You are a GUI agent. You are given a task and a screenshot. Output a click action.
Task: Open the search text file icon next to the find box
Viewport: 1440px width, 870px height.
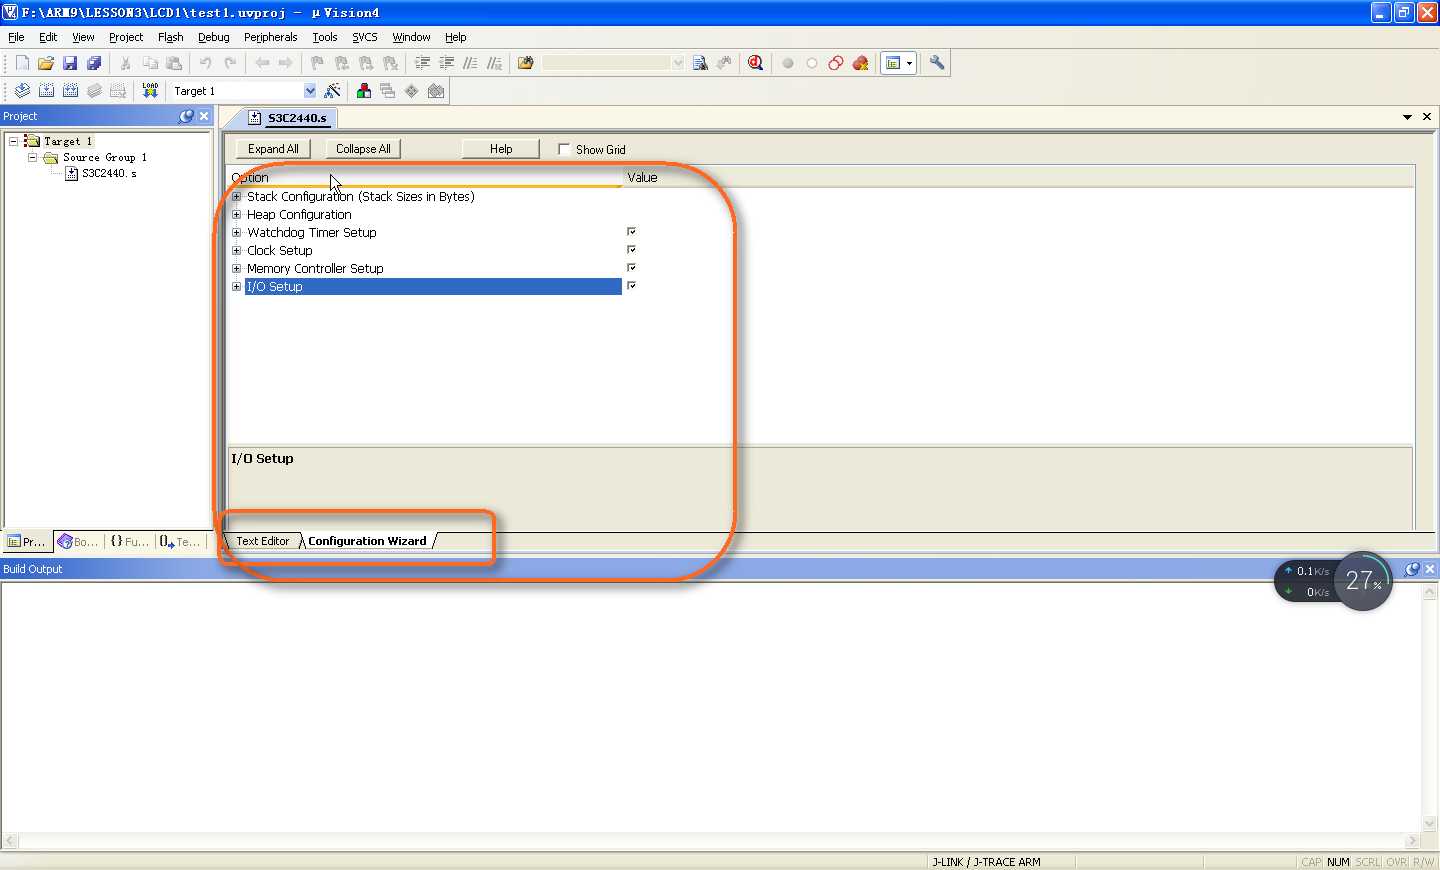tap(700, 63)
